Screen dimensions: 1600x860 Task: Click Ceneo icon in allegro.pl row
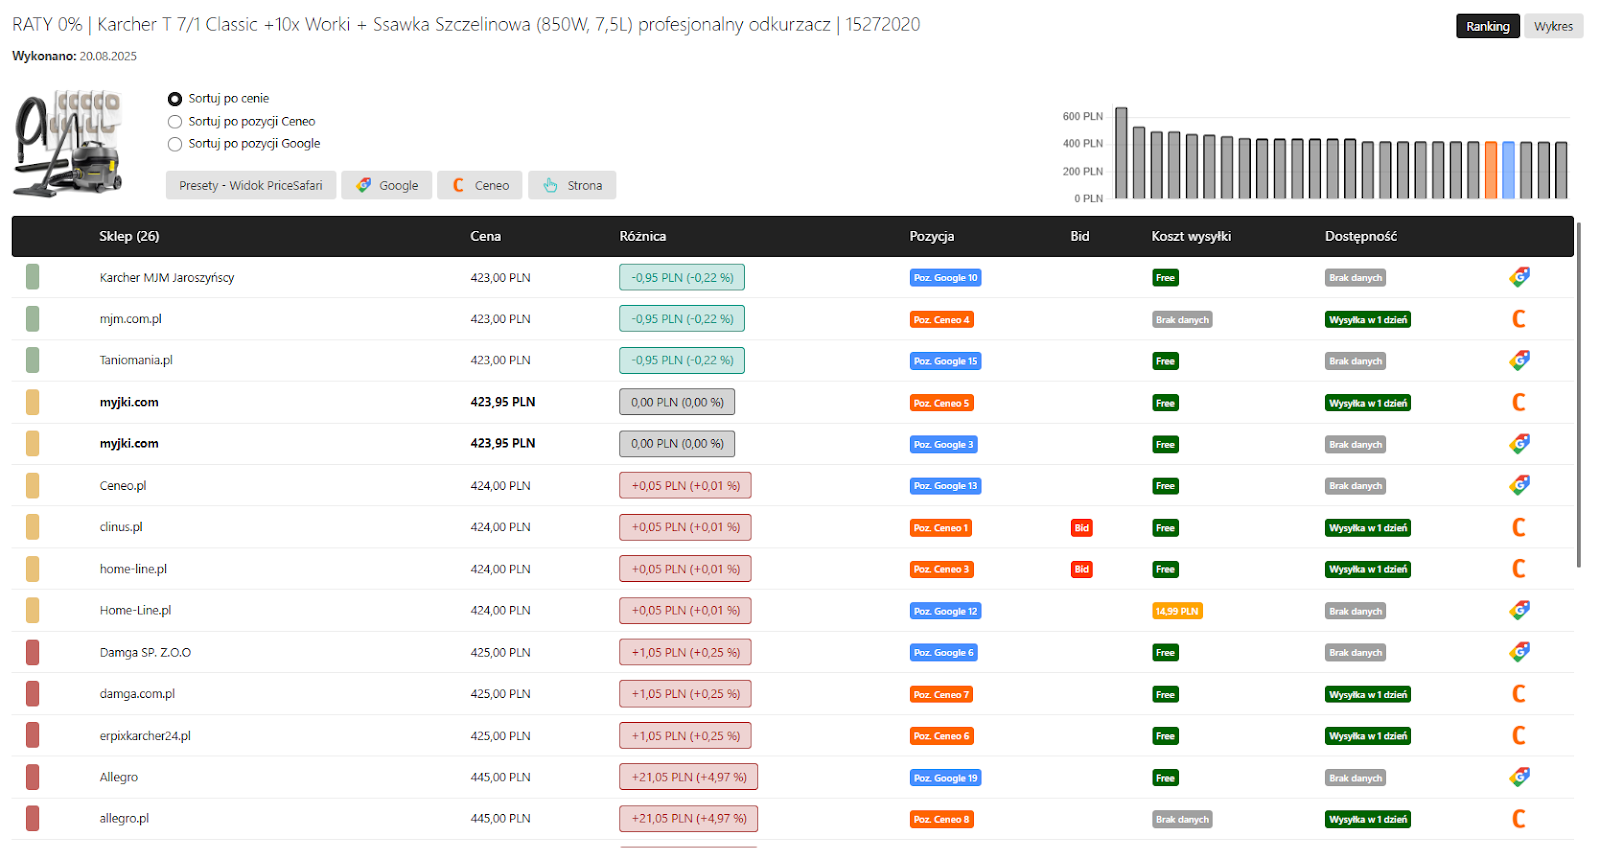[1519, 819]
